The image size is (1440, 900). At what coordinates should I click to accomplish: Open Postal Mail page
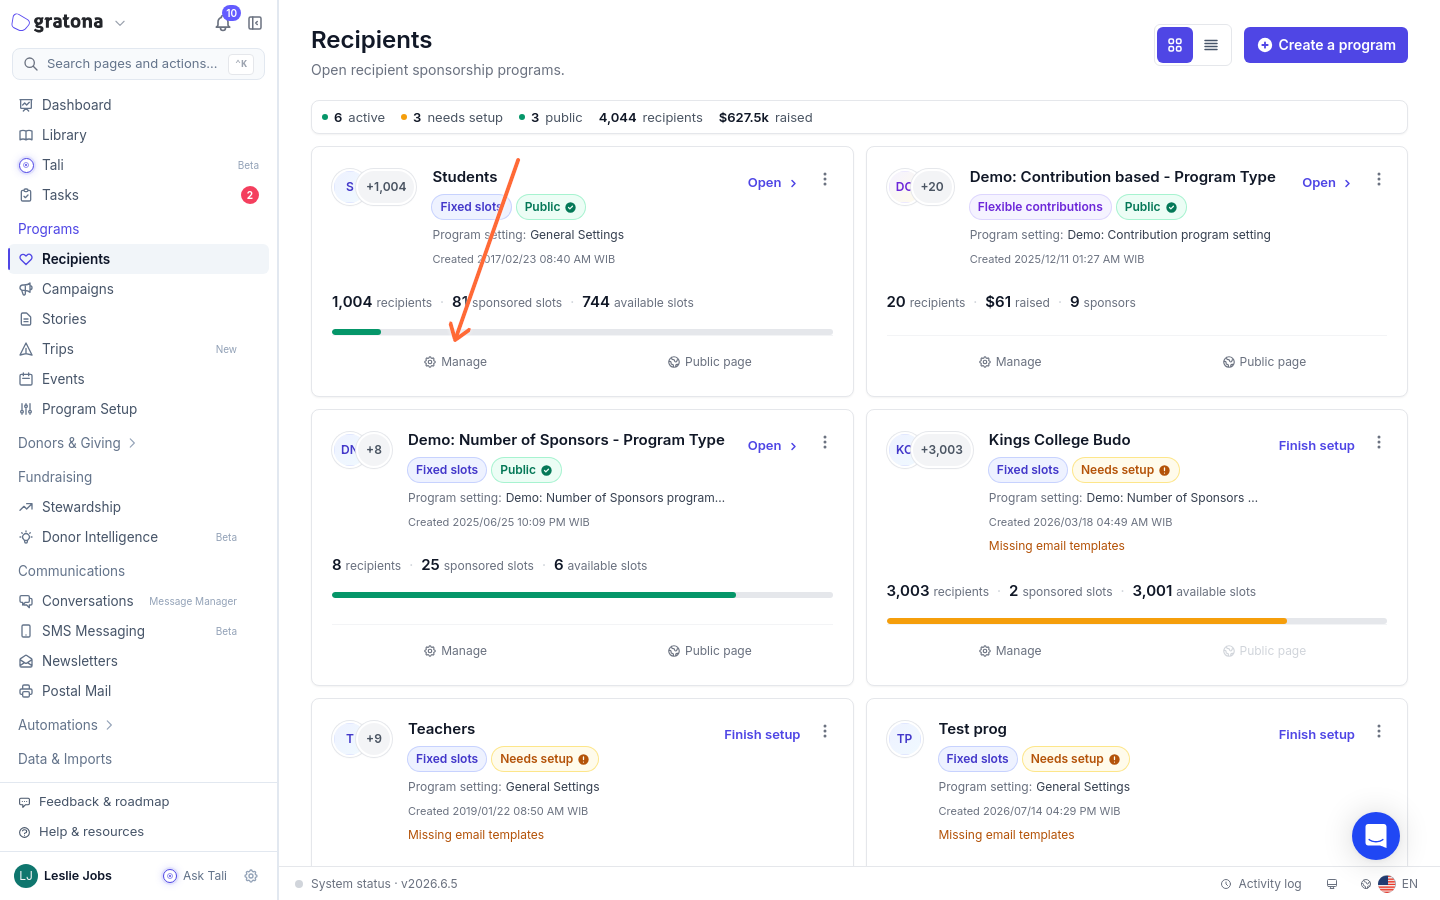[x=138, y=691]
